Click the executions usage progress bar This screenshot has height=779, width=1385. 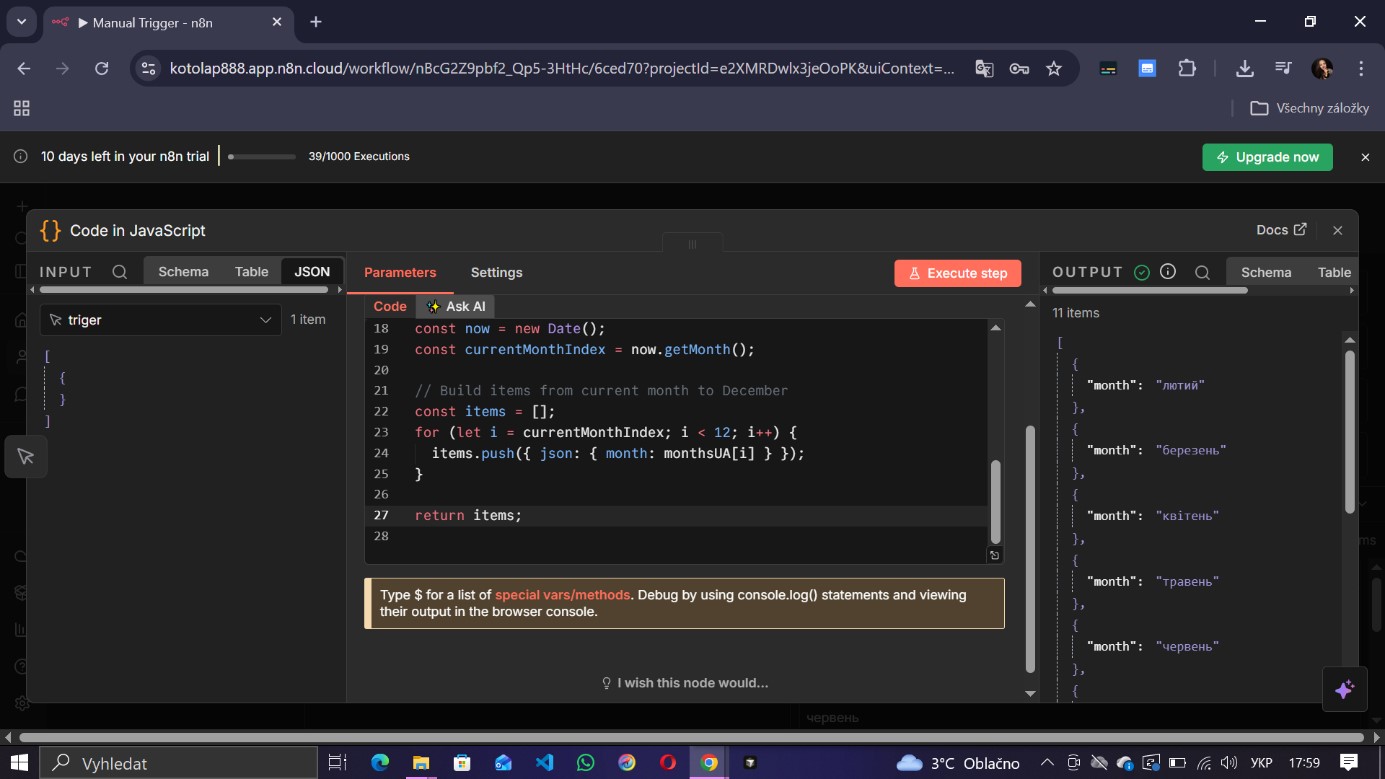[x=262, y=156]
